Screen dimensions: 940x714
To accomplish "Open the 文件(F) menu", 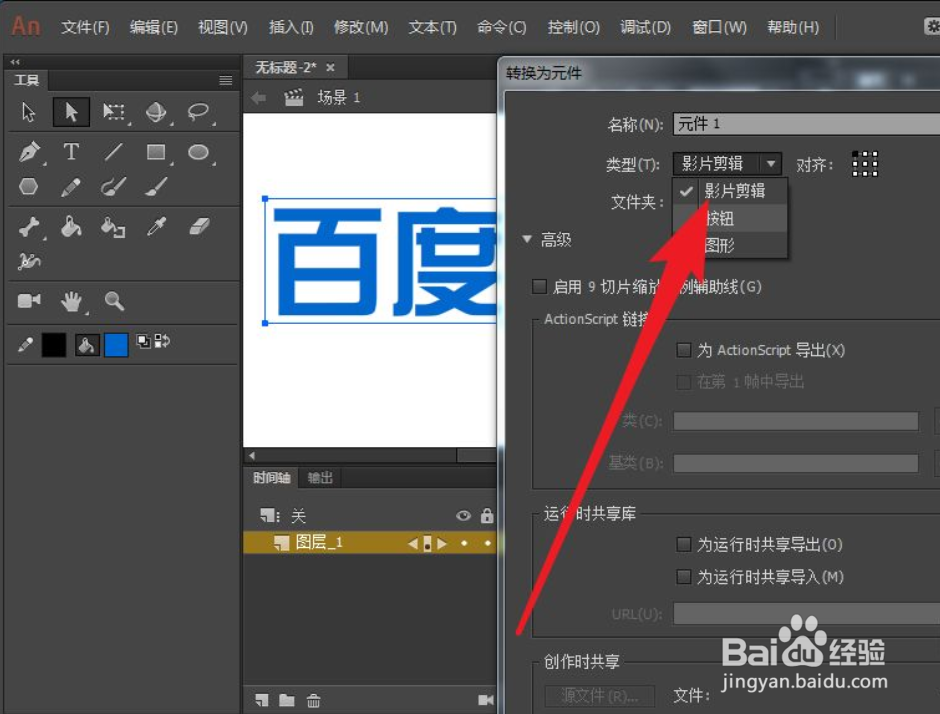I will [x=85, y=28].
